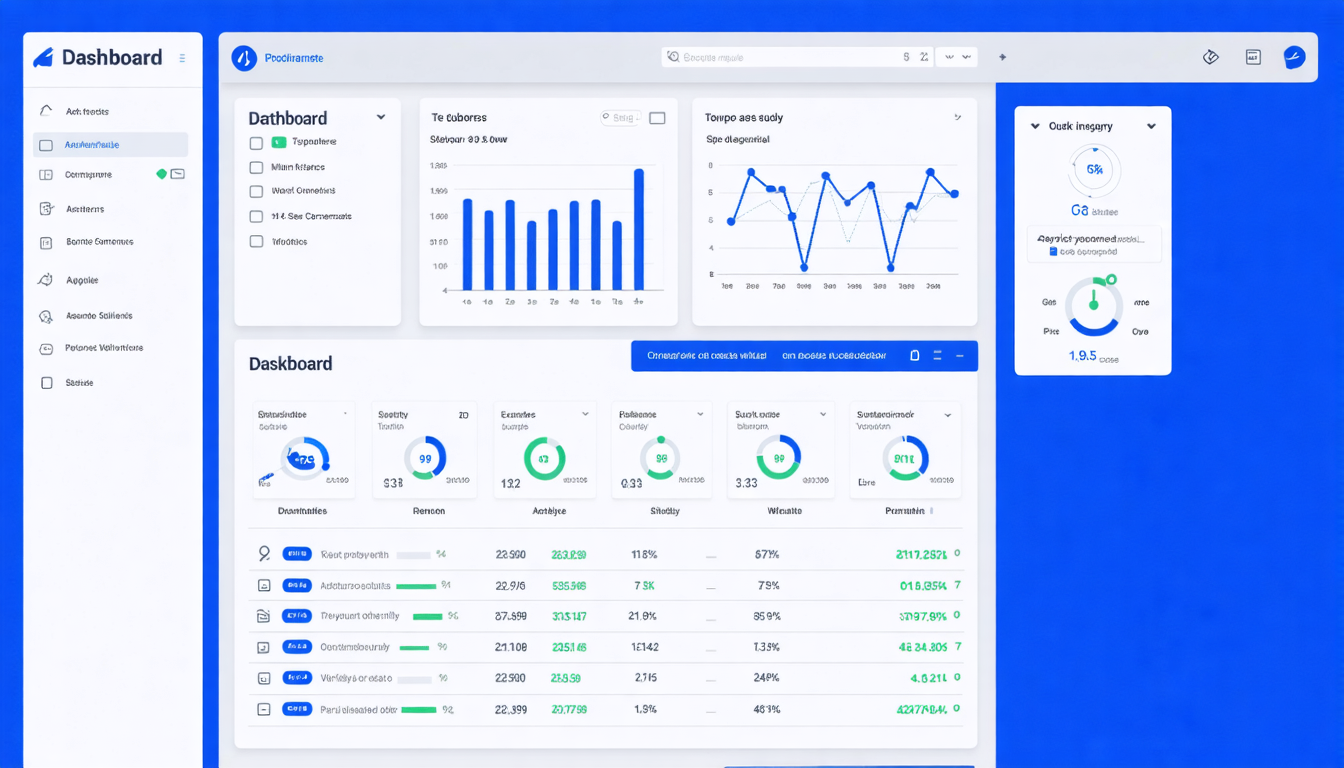Click the round blue logo in the top bar
The width and height of the screenshot is (1344, 768).
[244, 58]
